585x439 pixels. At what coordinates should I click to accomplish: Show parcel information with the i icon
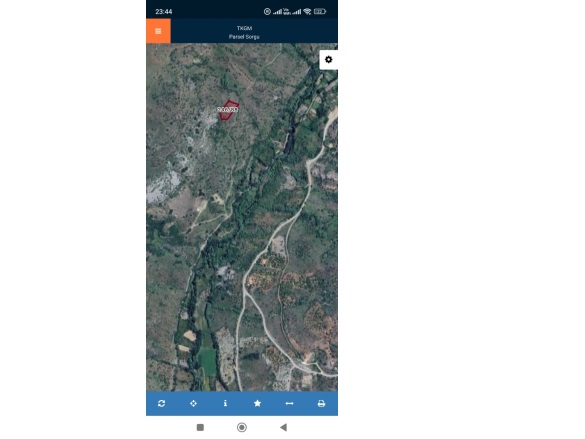click(x=225, y=403)
